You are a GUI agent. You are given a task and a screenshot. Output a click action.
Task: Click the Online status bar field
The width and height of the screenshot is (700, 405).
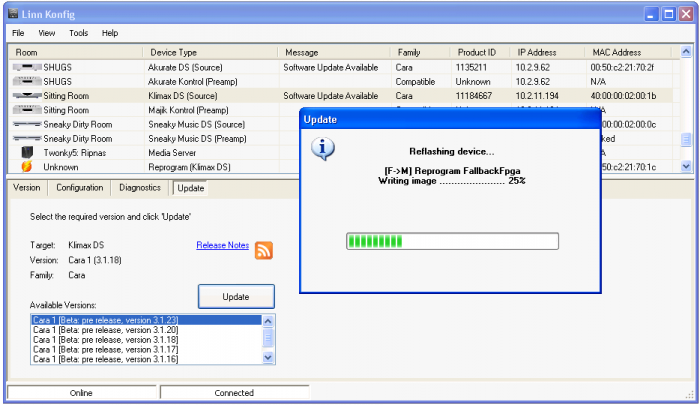click(81, 392)
